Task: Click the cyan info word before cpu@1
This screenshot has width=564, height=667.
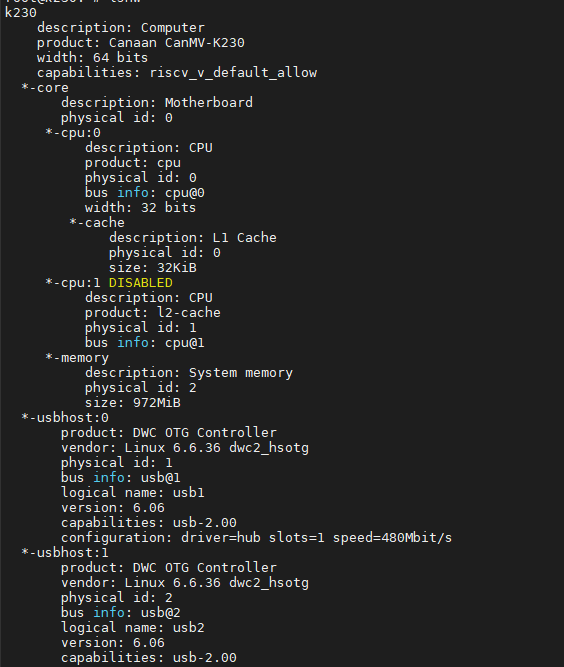Action: pyautogui.click(x=133, y=342)
